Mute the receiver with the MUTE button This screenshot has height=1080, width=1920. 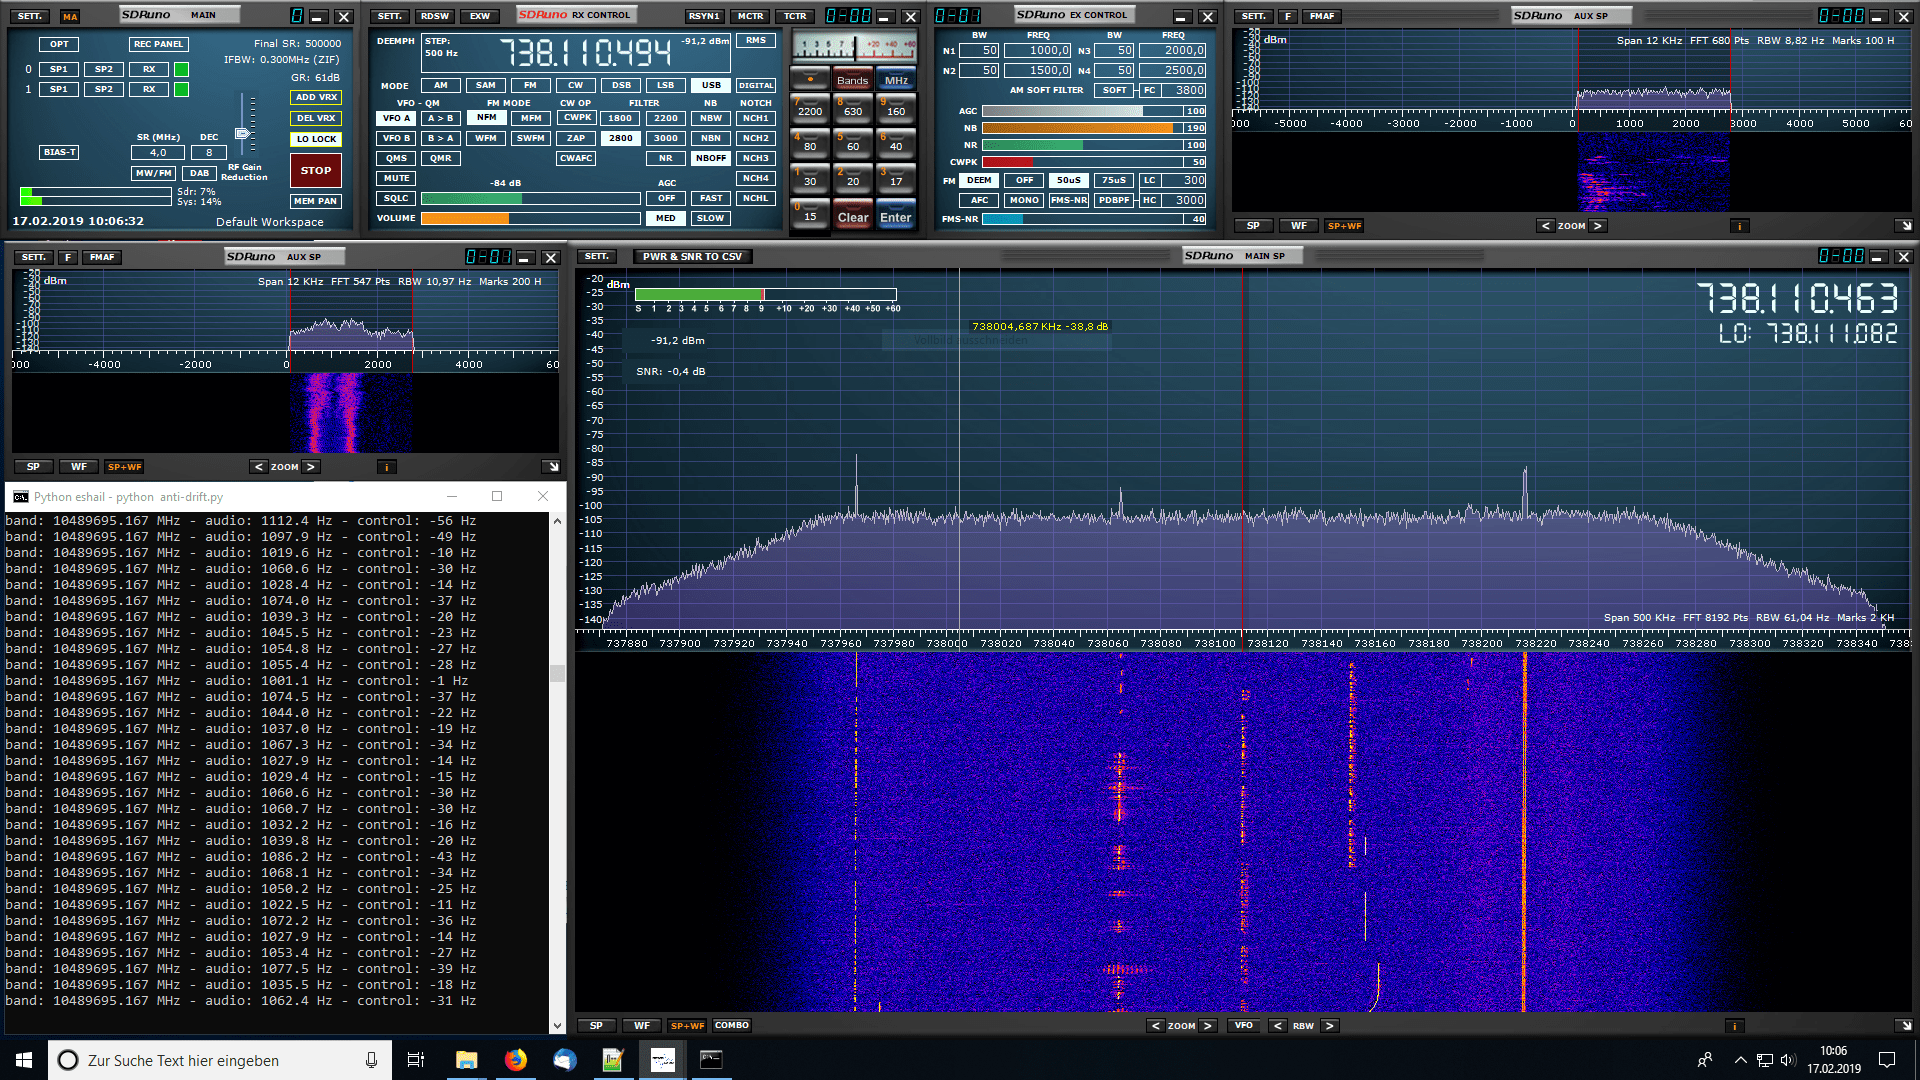click(395, 177)
